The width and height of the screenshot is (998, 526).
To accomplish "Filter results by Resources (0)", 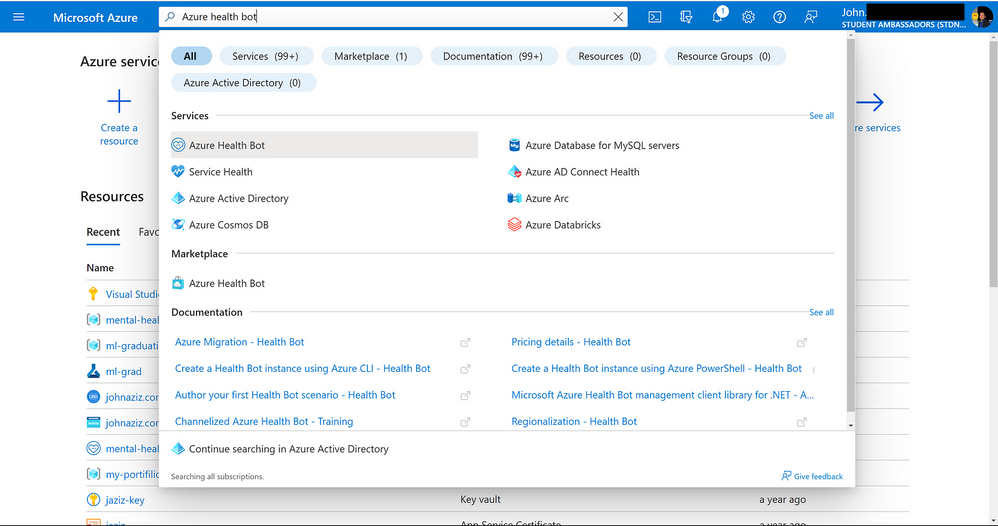I will pos(610,56).
